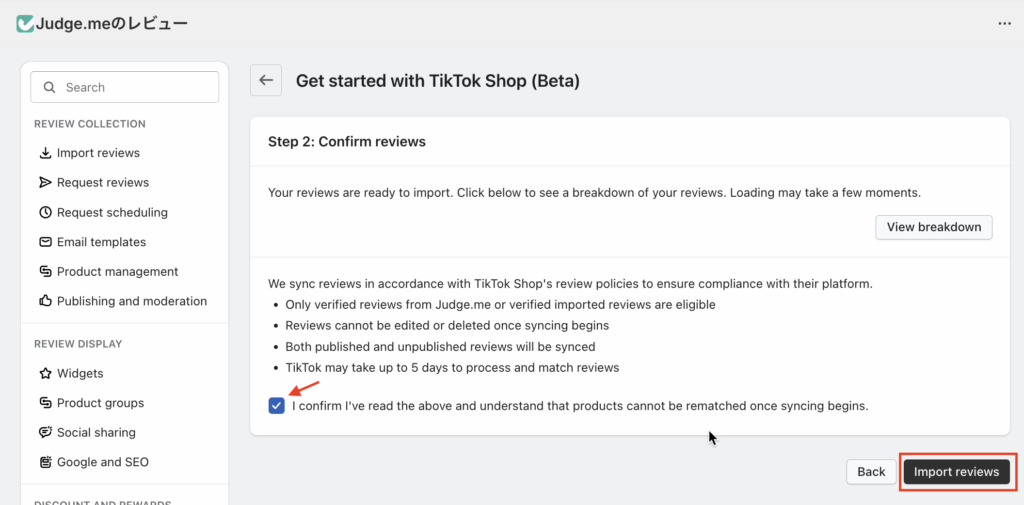Select Import reviews in sidebar menu
This screenshot has width=1024, height=505.
(x=98, y=153)
